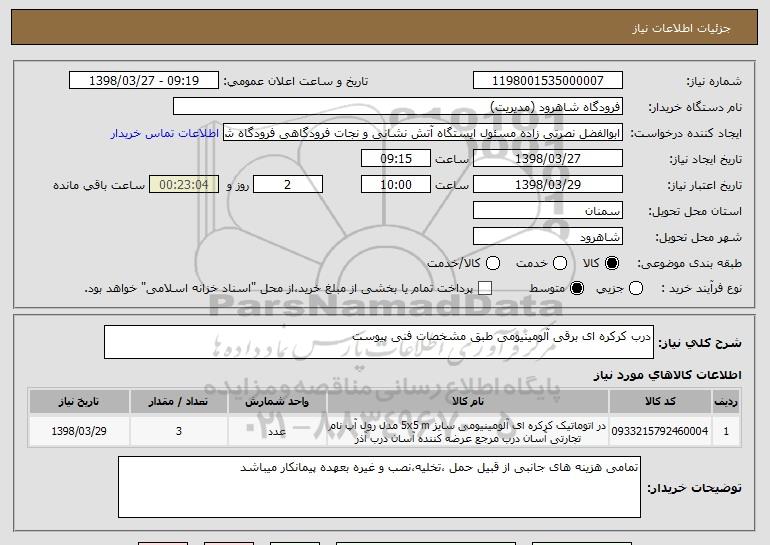Image resolution: width=770 pixels, height=545 pixels.
Task: Click the public announcement date field 09:19
Action: coord(144,81)
